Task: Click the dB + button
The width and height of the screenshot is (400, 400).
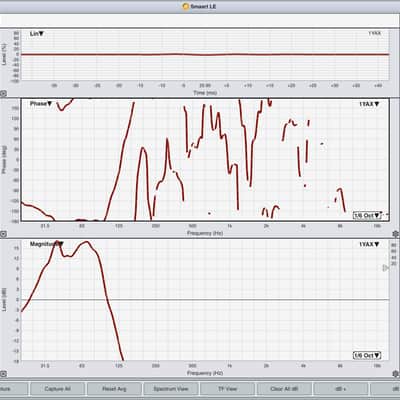Action: pyautogui.click(x=341, y=389)
